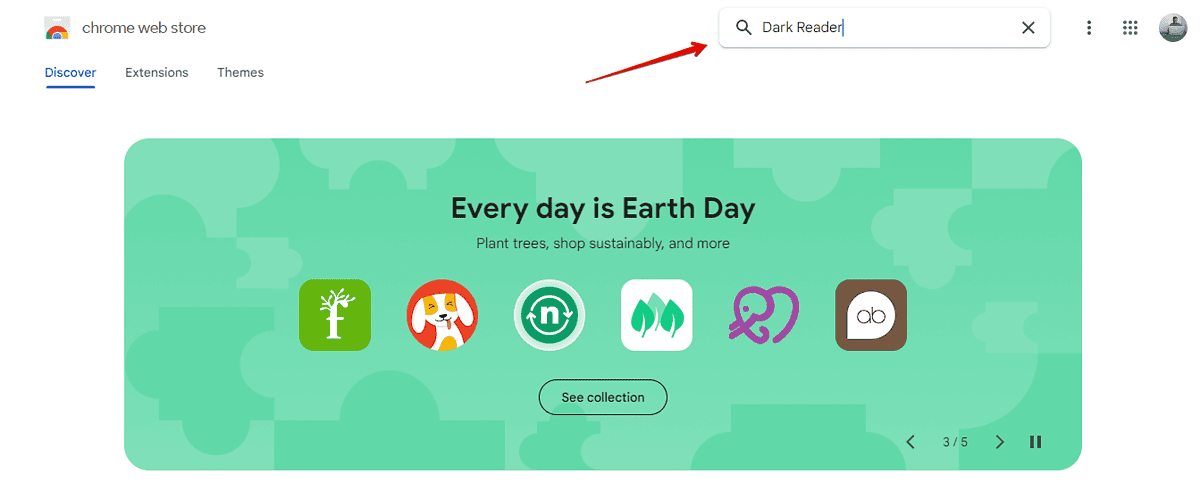Image resolution: width=1200 pixels, height=499 pixels.
Task: Select the circular green 'n' extension icon
Action: 549,315
